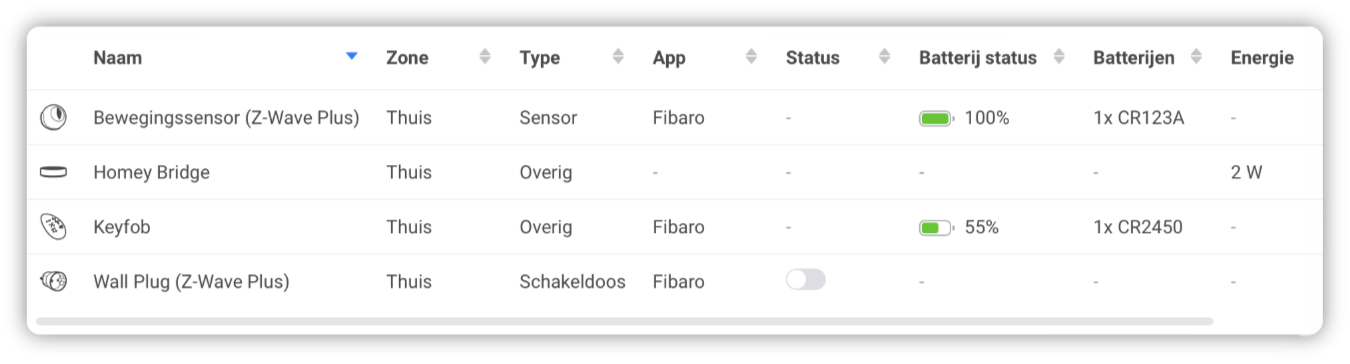Image resolution: width=1350 pixels, height=364 pixels.
Task: Sort table using Status column arrows
Action: (x=884, y=57)
